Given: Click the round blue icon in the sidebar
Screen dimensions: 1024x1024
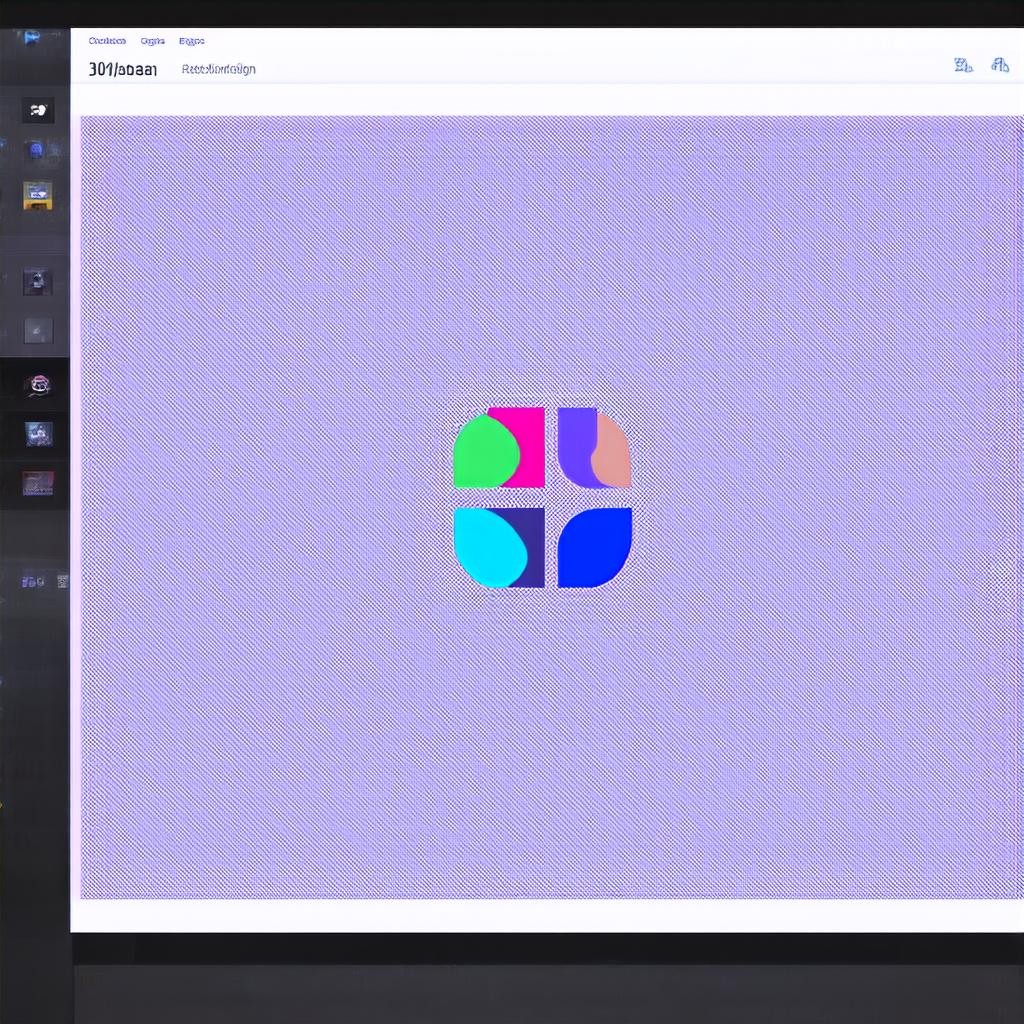Looking at the screenshot, I should [x=36, y=151].
